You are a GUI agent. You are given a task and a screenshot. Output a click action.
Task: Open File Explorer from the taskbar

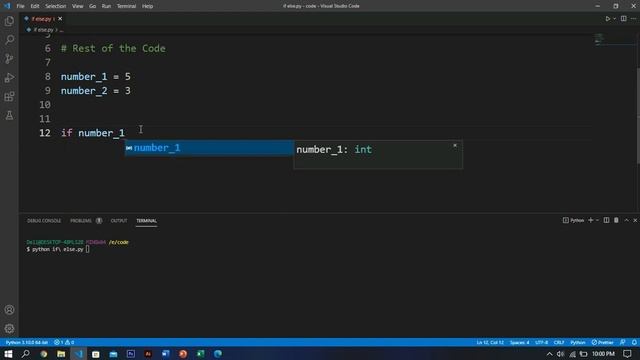point(61,354)
